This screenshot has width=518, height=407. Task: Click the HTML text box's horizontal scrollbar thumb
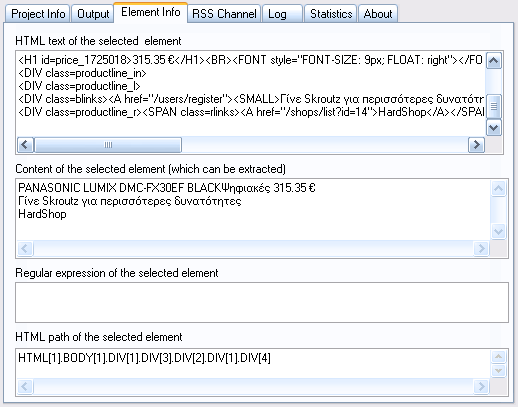pos(108,145)
